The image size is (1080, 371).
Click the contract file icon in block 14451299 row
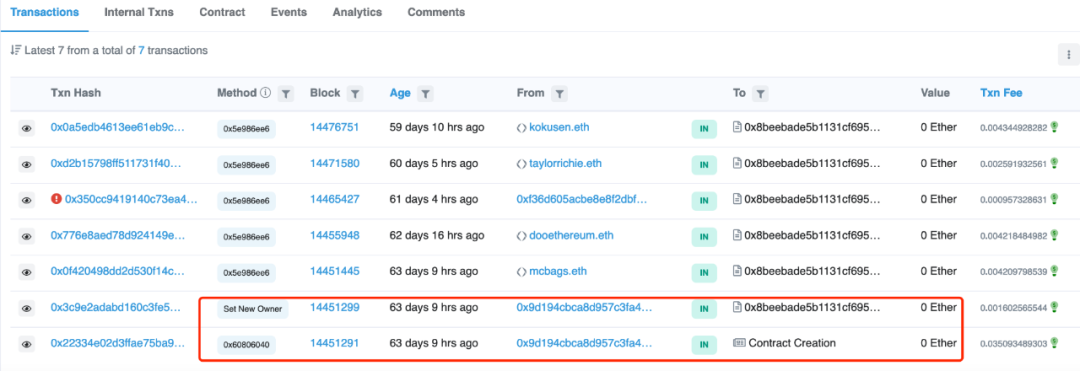(737, 307)
